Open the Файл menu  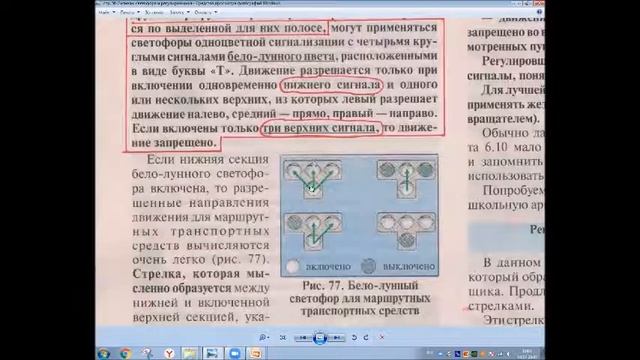pyautogui.click(x=106, y=13)
